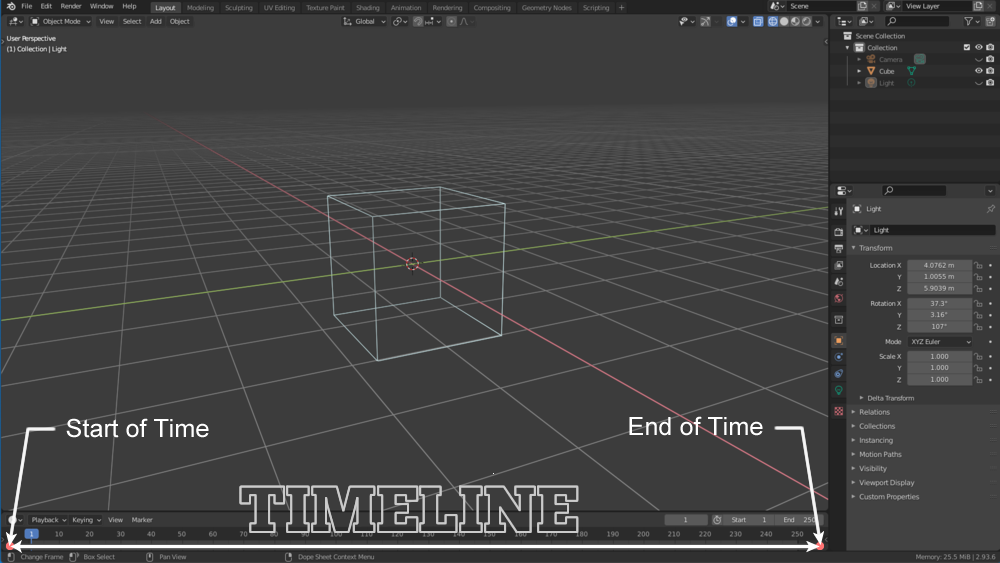This screenshot has width=1000, height=563.
Task: Open the Texture properties tab
Action: [x=839, y=411]
